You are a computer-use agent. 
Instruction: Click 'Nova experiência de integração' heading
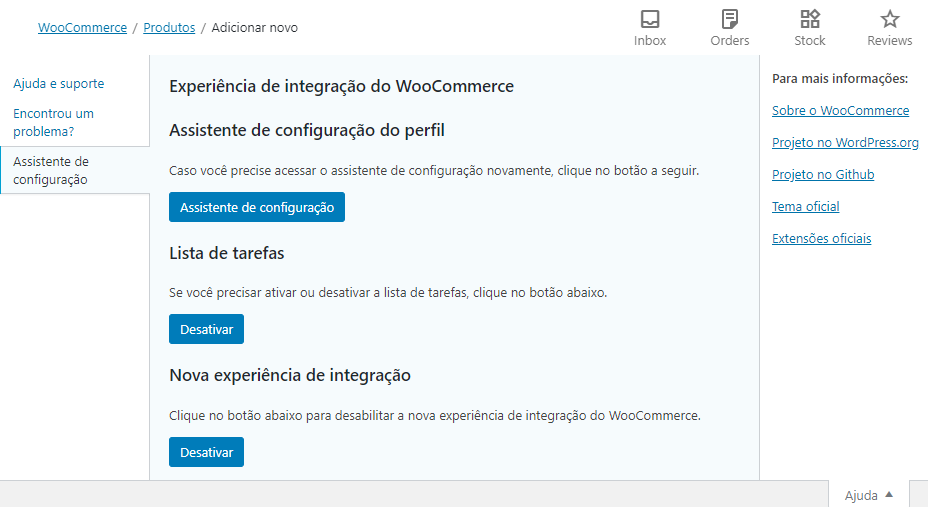point(290,376)
